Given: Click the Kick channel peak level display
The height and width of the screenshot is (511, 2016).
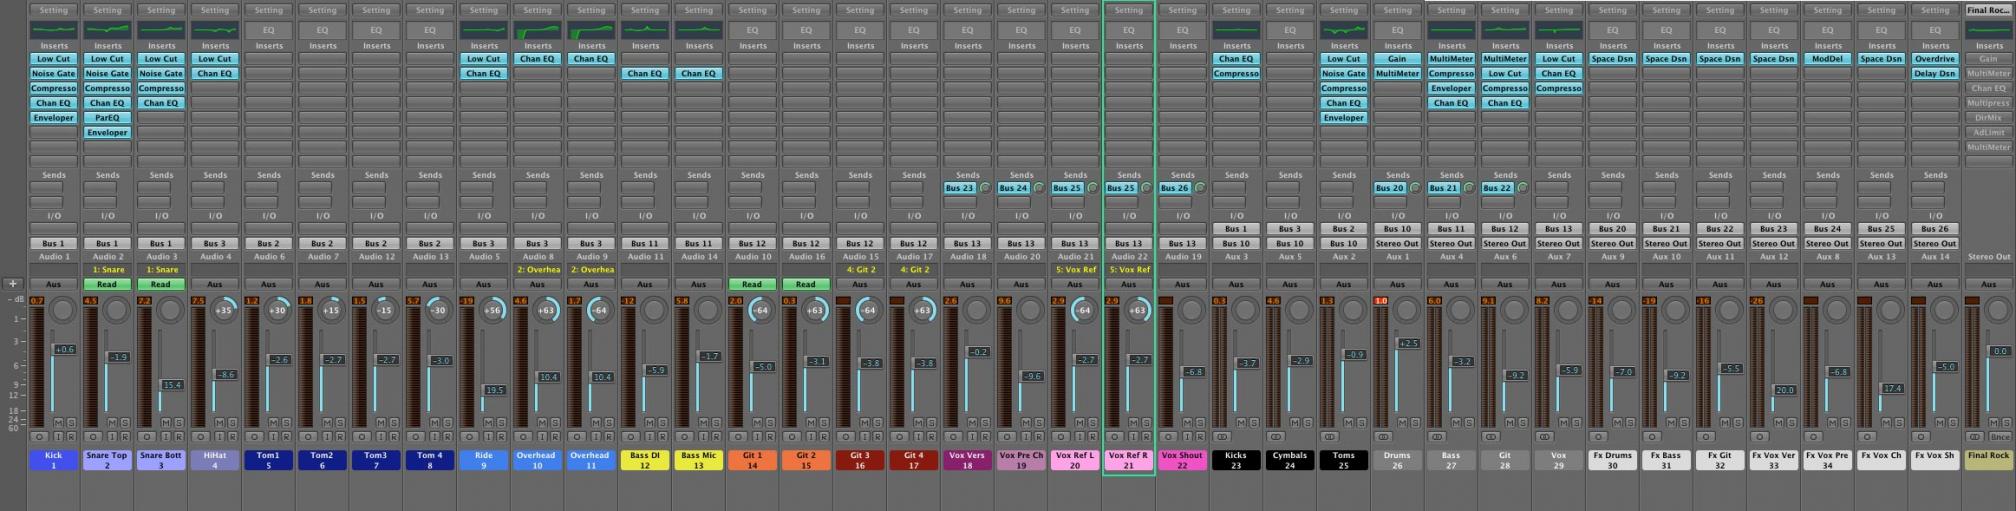Looking at the screenshot, I should (x=38, y=301).
